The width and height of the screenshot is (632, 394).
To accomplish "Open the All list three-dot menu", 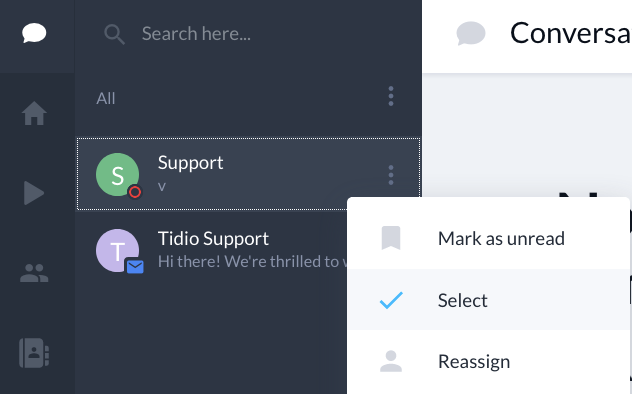I will click(x=391, y=96).
